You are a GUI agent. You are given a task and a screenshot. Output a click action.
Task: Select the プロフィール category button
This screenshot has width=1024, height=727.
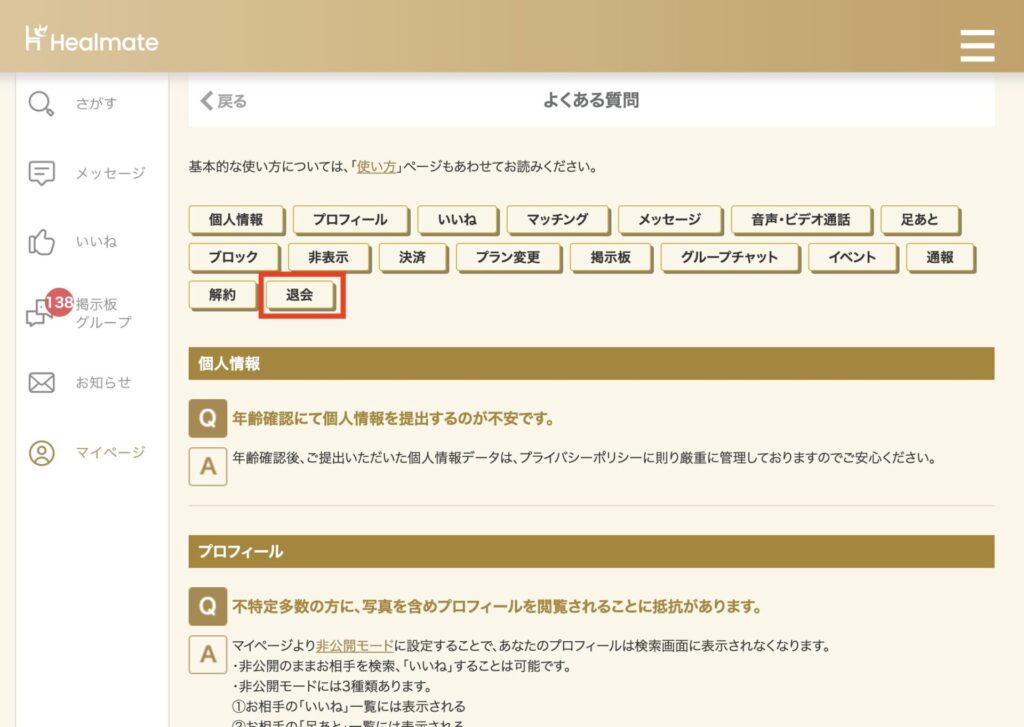351,220
